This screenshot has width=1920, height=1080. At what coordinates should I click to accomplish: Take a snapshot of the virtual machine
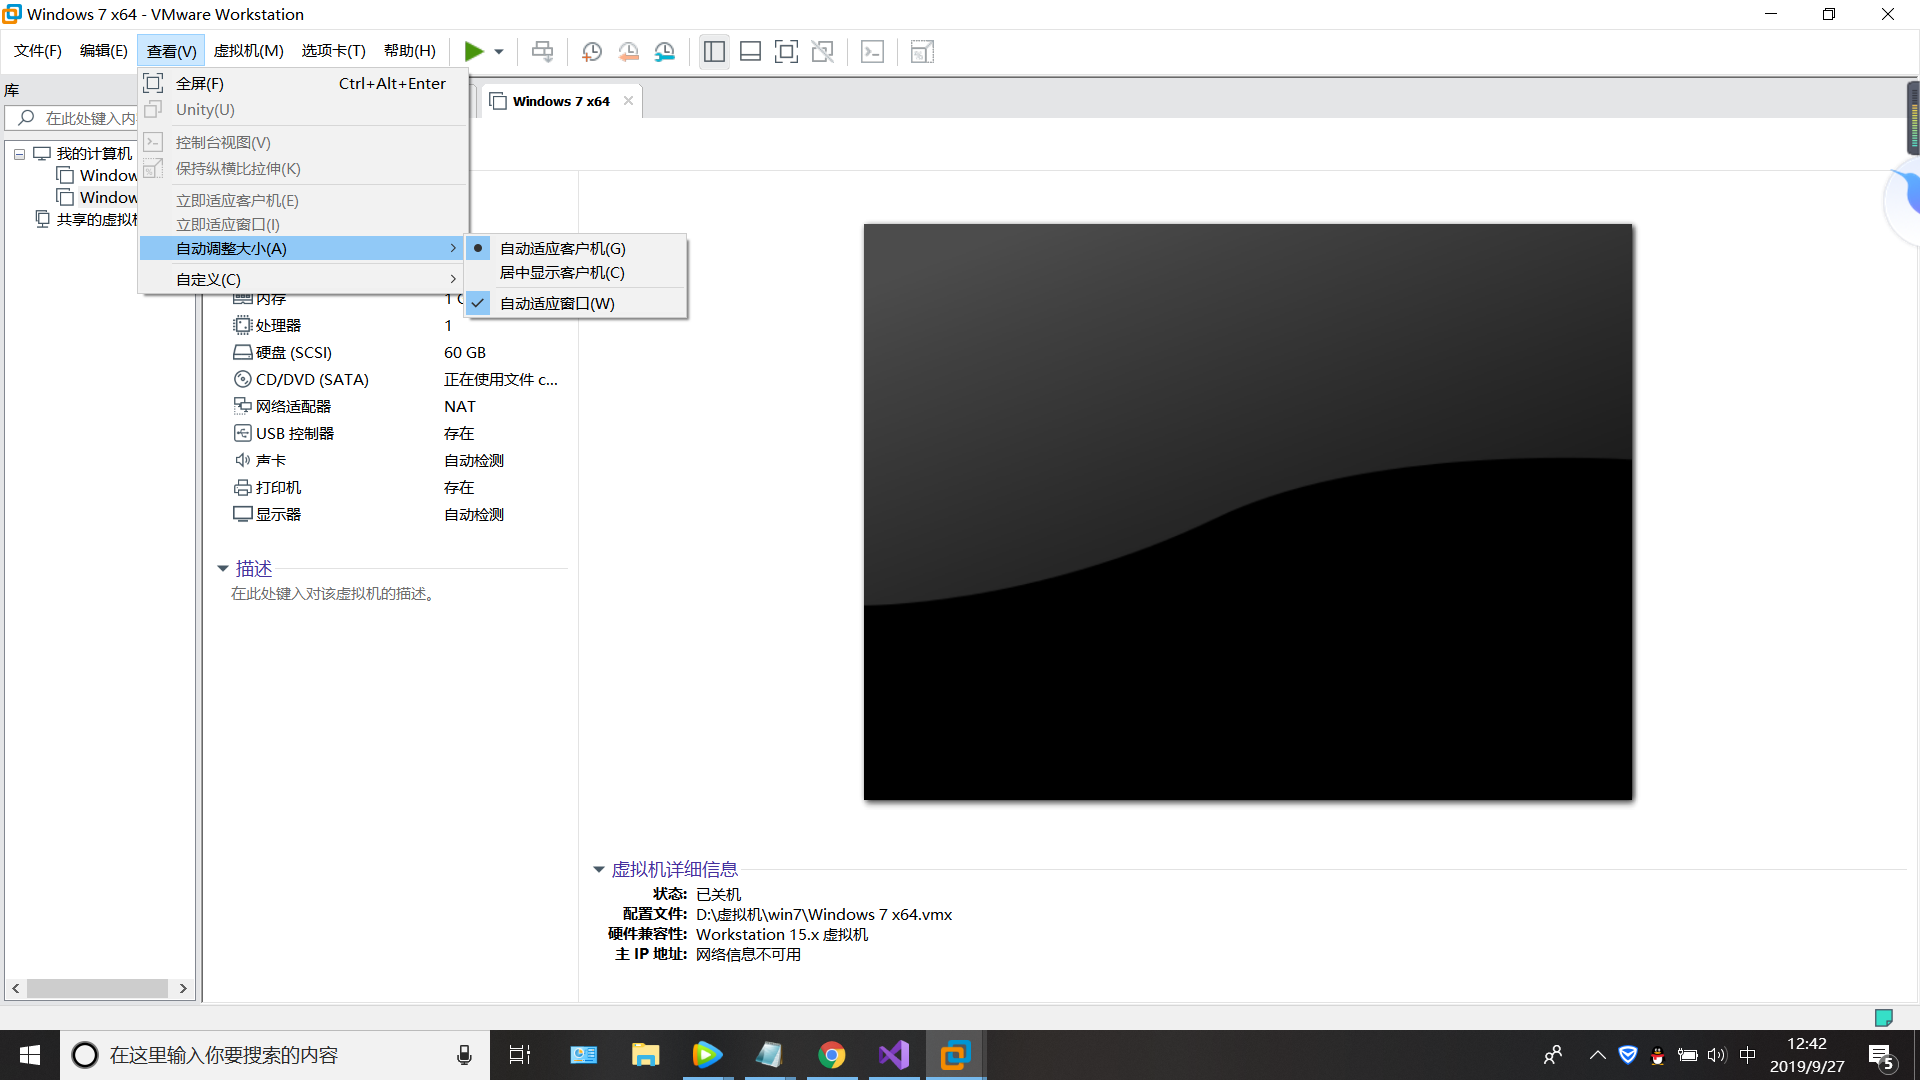(x=592, y=51)
